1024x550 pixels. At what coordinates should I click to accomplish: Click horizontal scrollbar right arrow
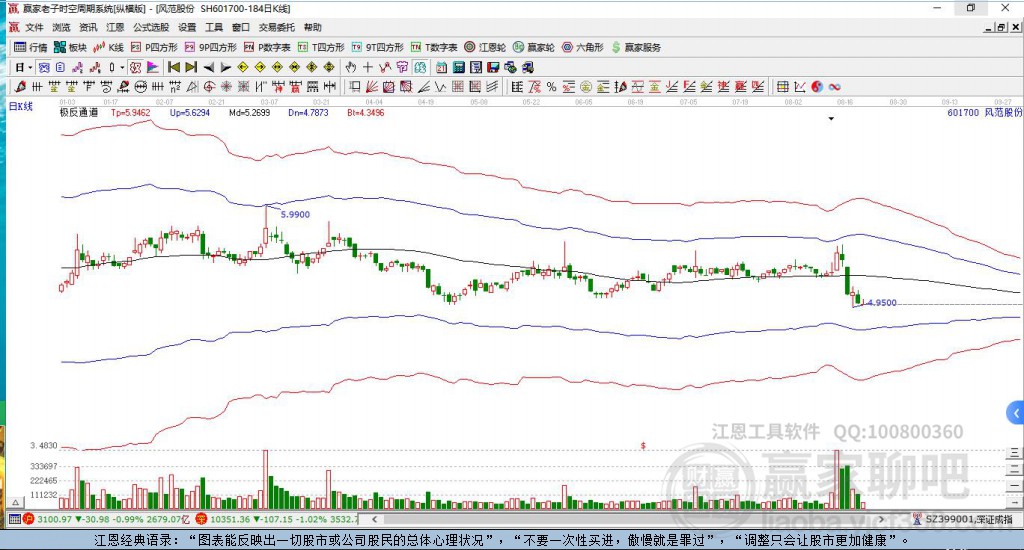click(x=882, y=519)
